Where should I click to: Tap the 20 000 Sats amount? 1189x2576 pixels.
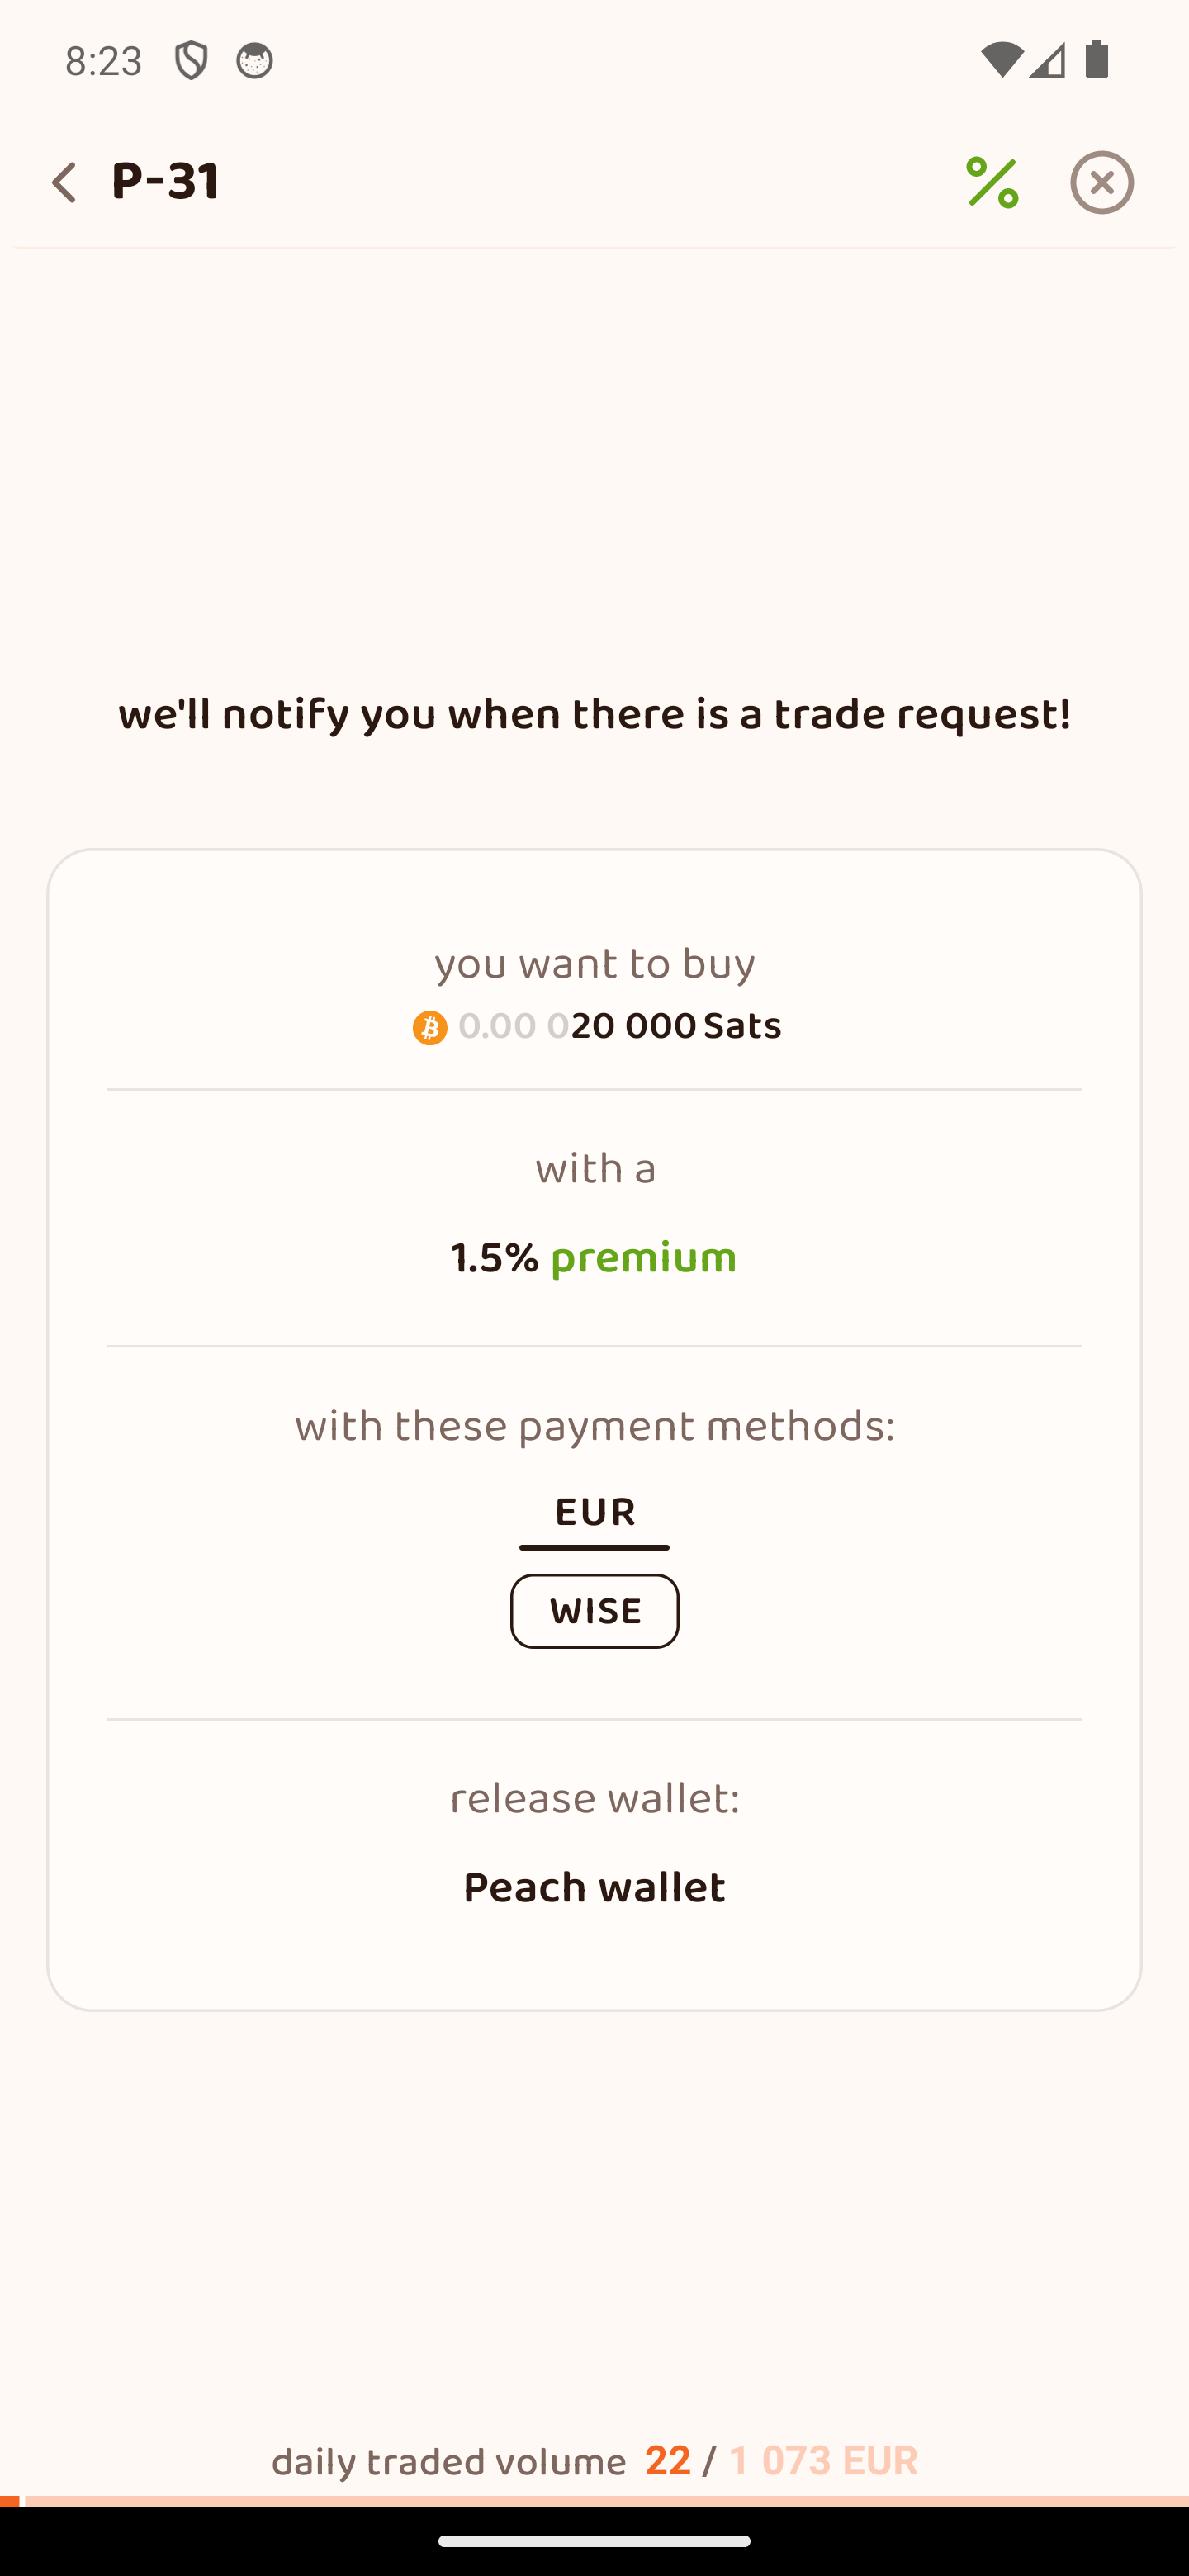[x=632, y=1027]
